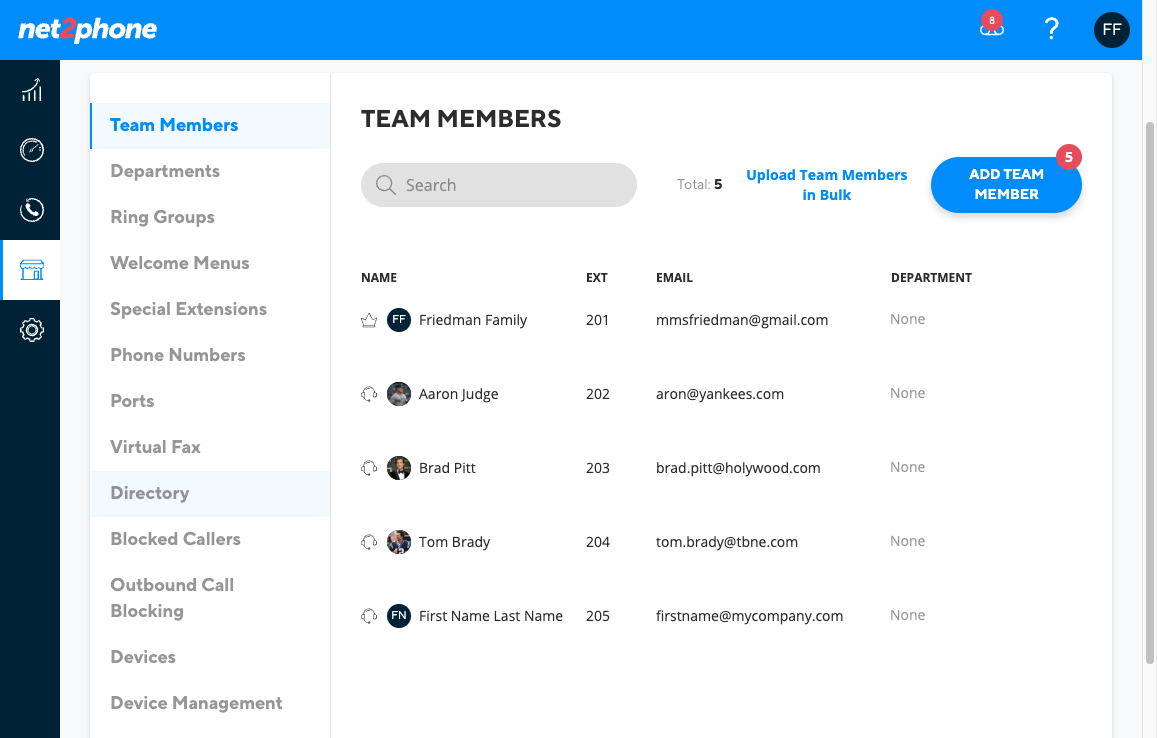1157x738 pixels.
Task: Open Device Management
Action: (210, 703)
